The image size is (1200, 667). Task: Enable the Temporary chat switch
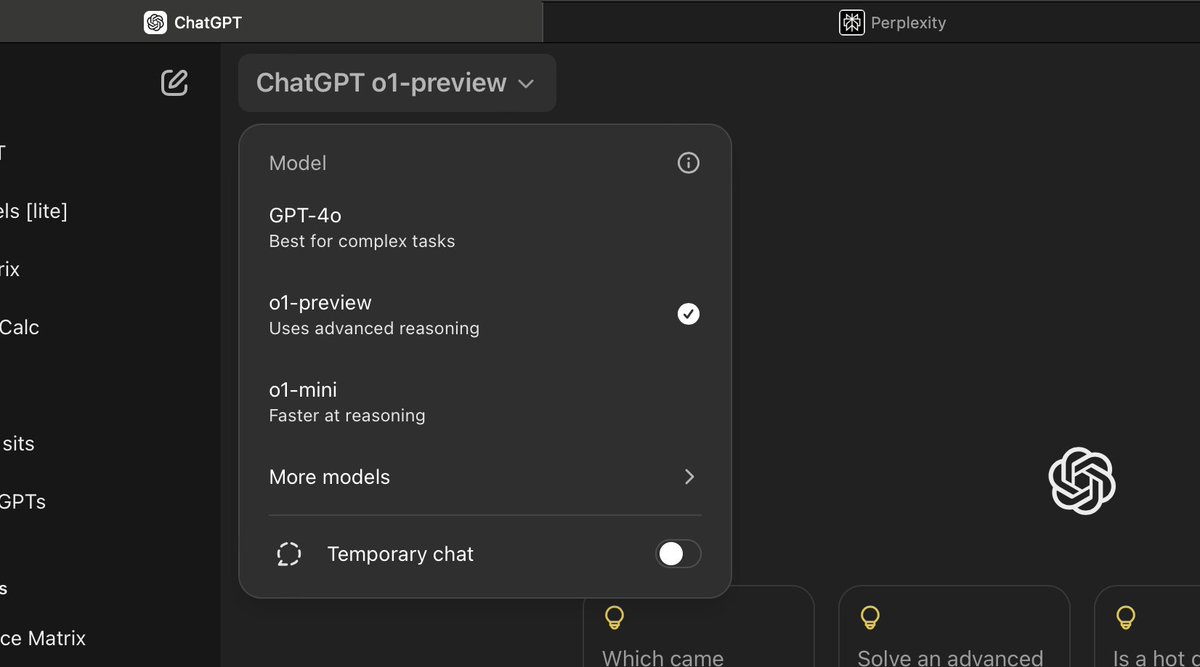click(x=678, y=554)
